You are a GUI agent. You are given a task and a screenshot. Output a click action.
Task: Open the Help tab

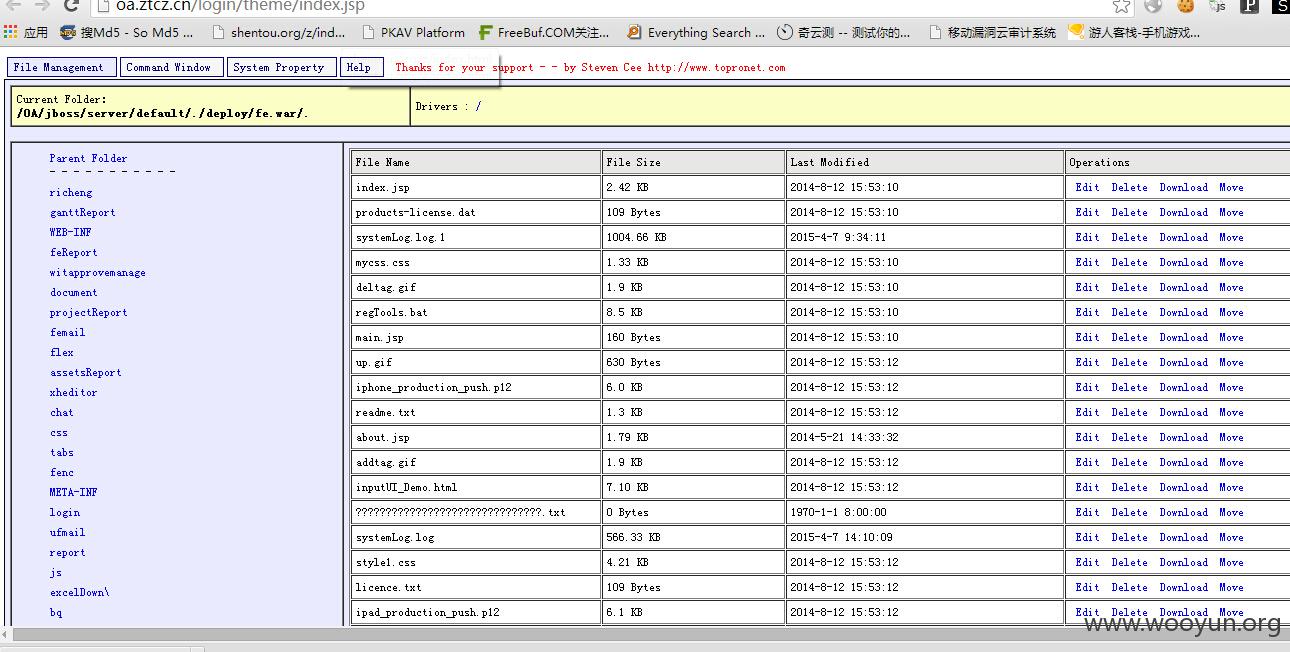(x=360, y=67)
